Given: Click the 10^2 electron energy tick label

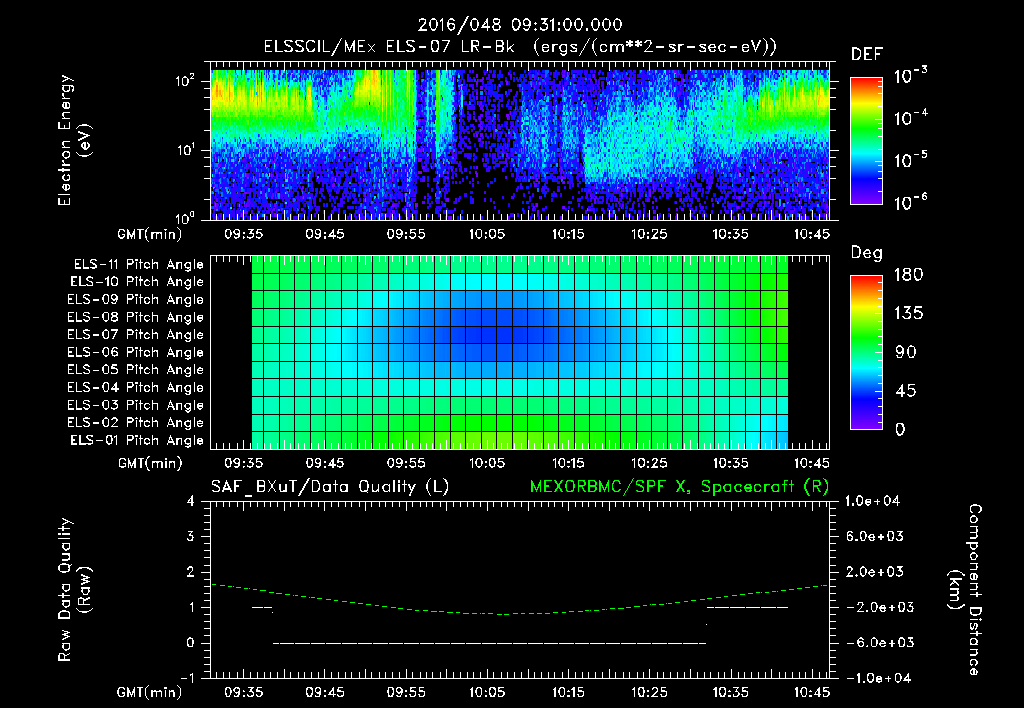Looking at the screenshot, I should (x=185, y=81).
